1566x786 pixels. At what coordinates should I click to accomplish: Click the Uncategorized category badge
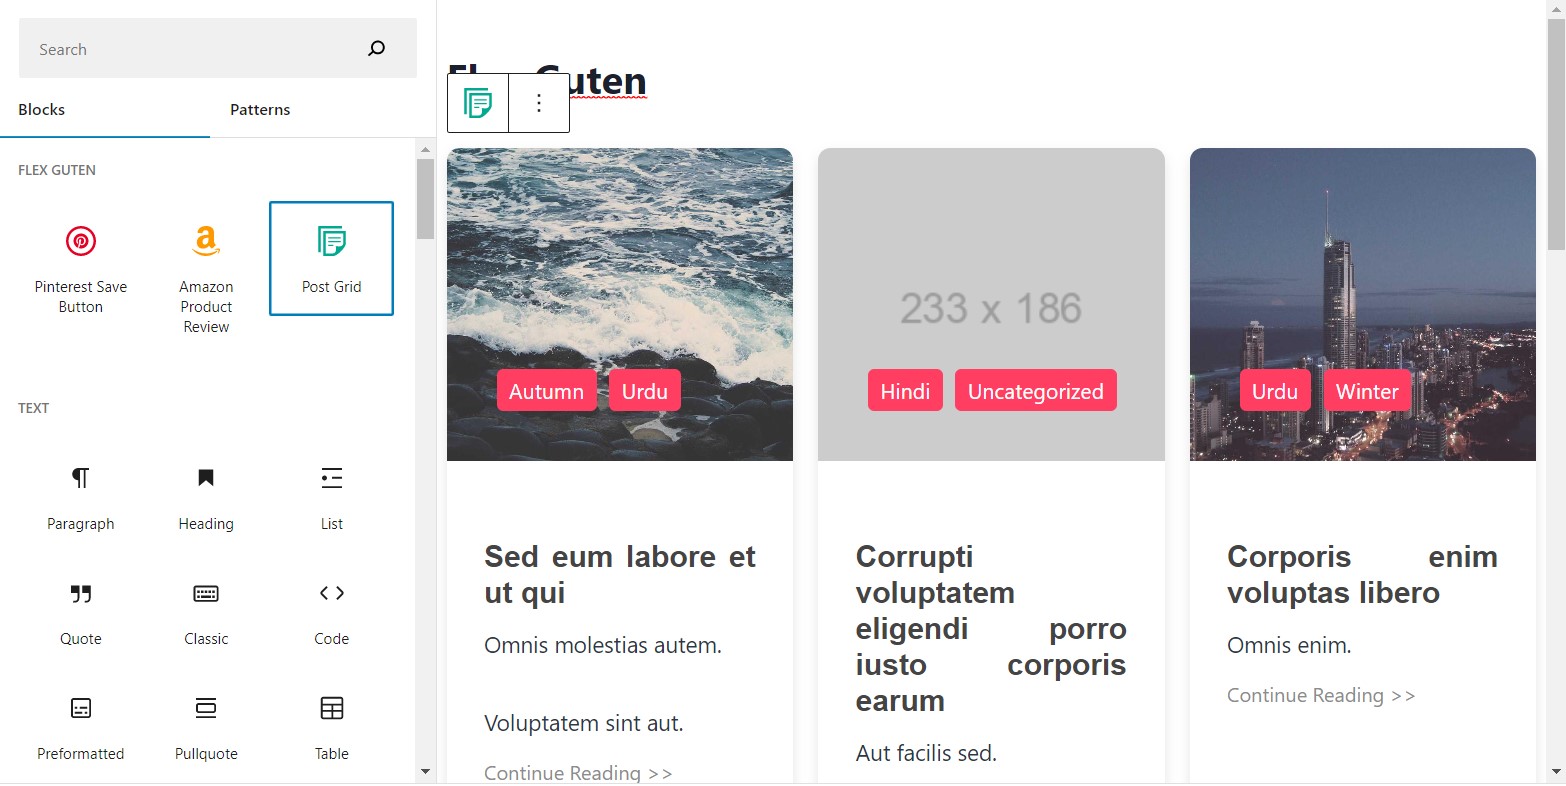point(1035,391)
